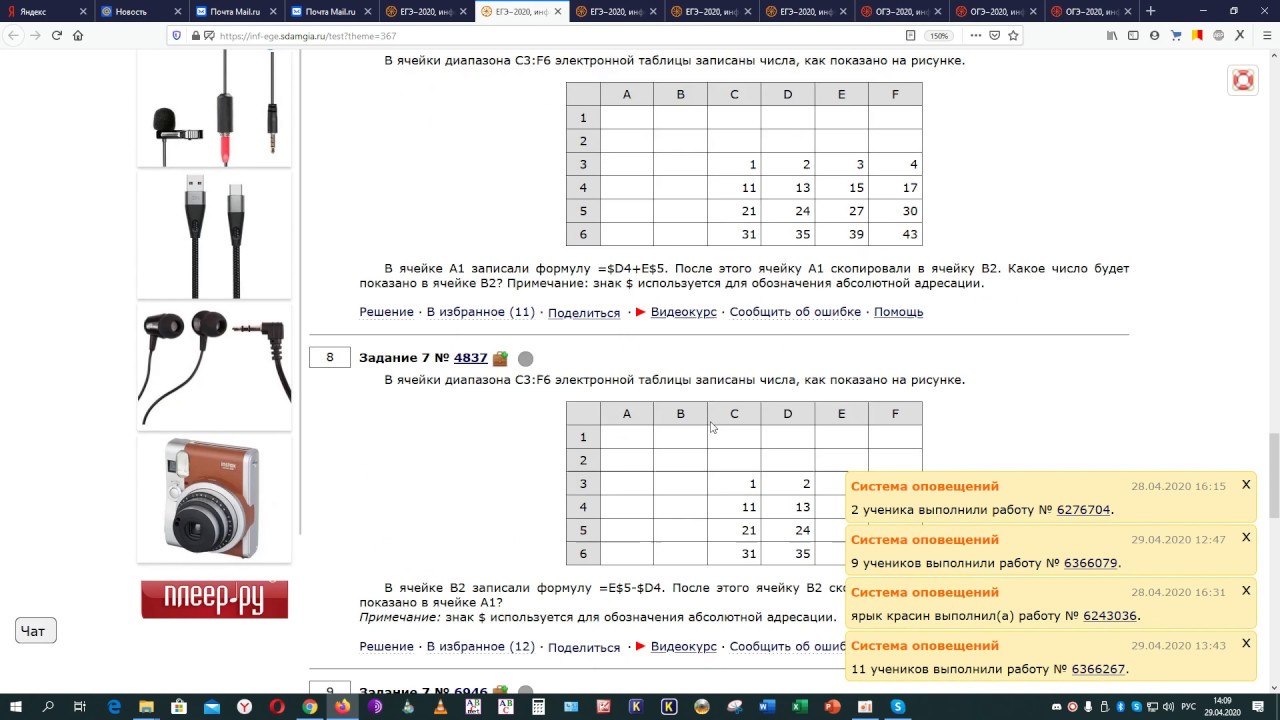The width and height of the screenshot is (1280, 720).
Task: Click Сообщить об ошибке under A1 task
Action: (x=795, y=312)
